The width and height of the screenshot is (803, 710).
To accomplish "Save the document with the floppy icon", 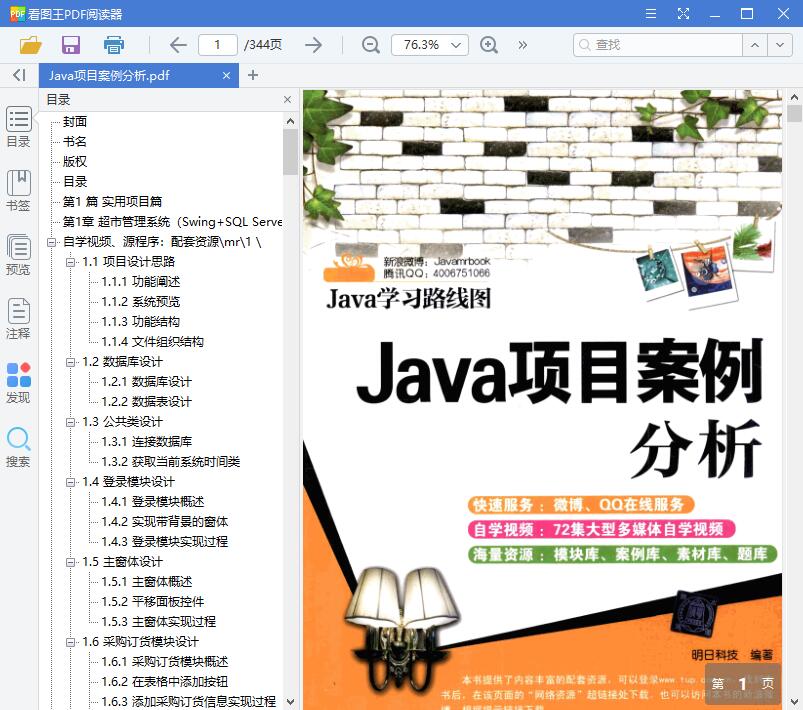I will pyautogui.click(x=71, y=45).
